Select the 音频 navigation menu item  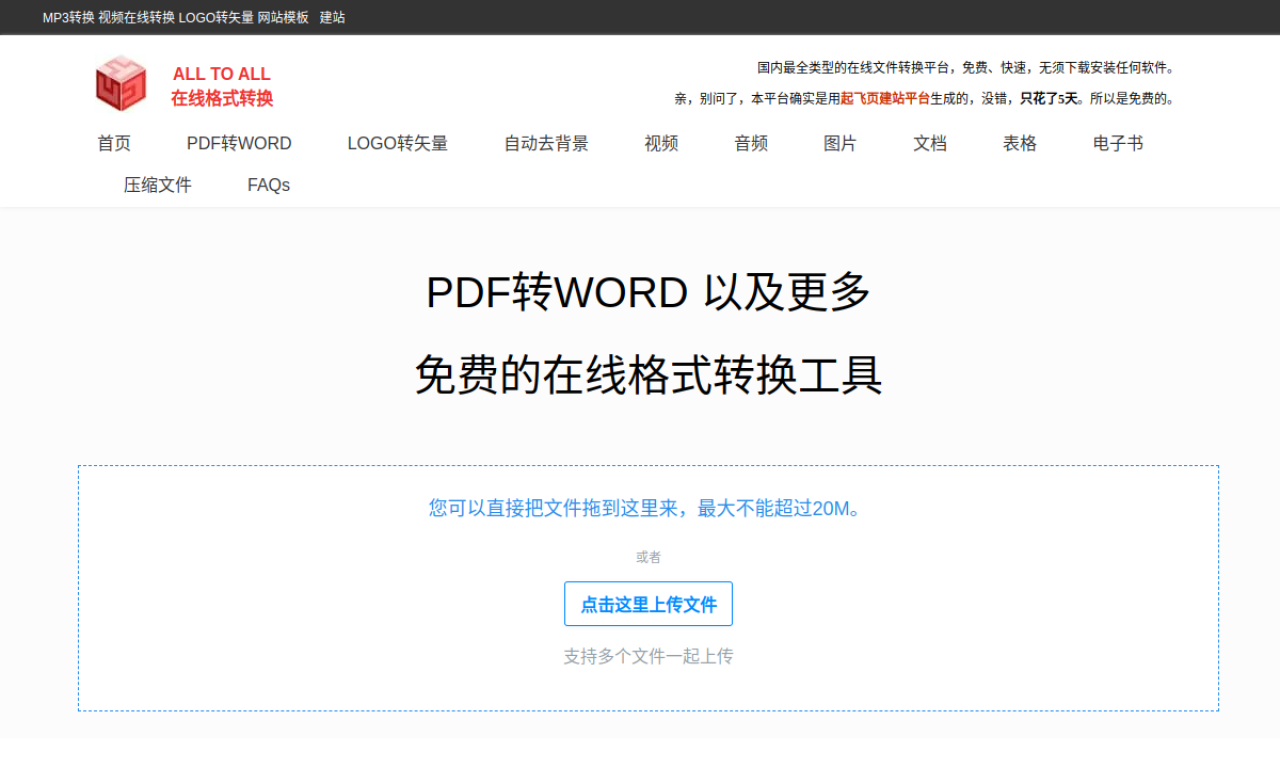coord(751,143)
